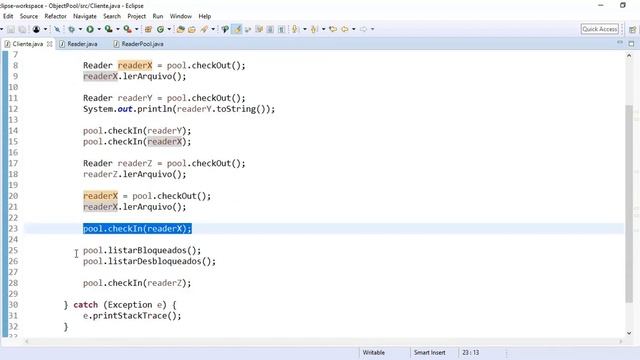This screenshot has width=640, height=360.
Task: Click Writable status bar entry
Action: (373, 352)
